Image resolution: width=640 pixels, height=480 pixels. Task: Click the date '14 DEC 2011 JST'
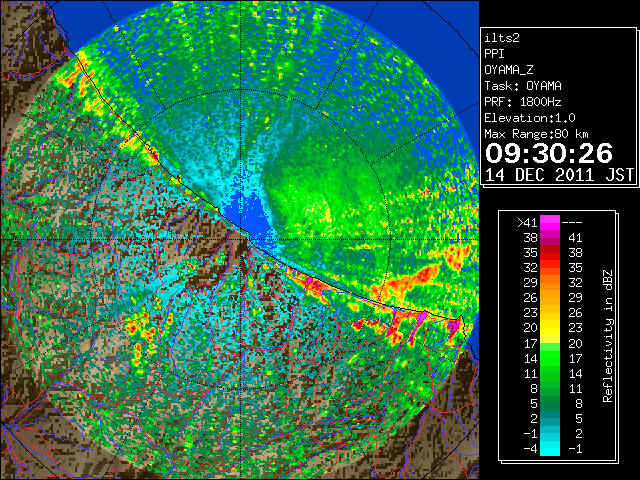click(x=559, y=175)
